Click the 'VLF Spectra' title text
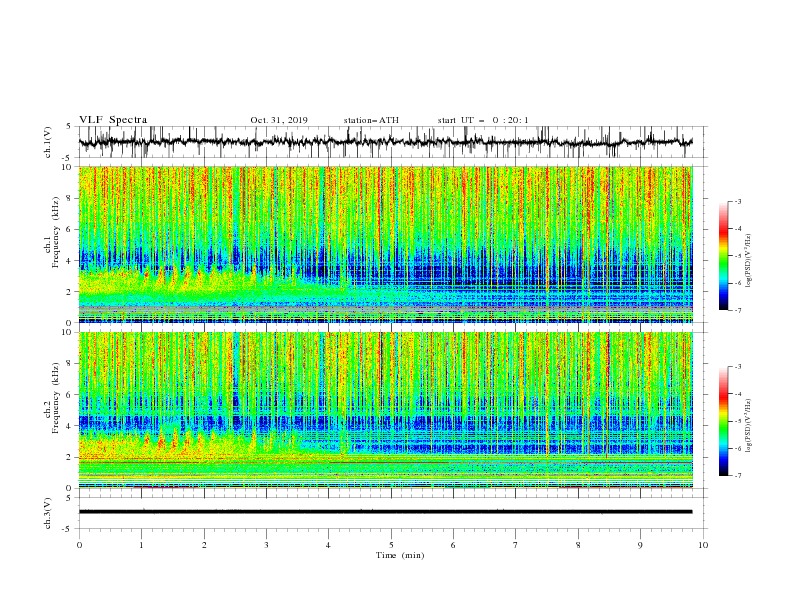This screenshot has height=612, width=792. click(113, 120)
